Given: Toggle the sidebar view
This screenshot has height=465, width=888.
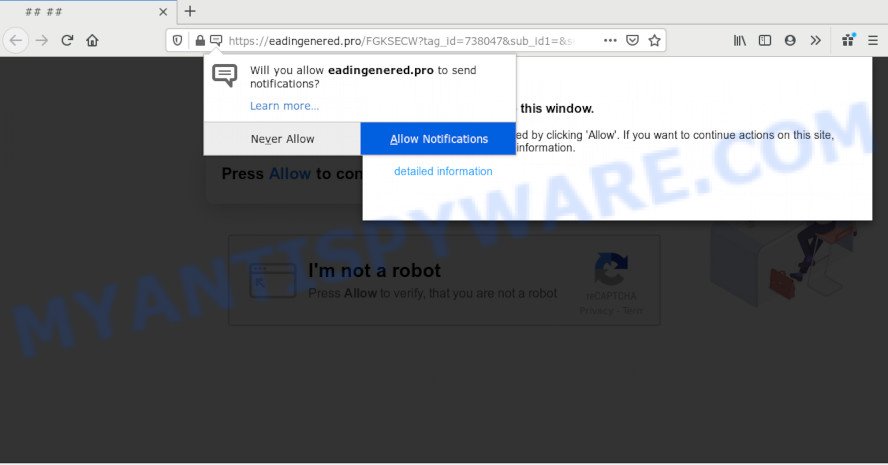Looking at the screenshot, I should [x=765, y=41].
